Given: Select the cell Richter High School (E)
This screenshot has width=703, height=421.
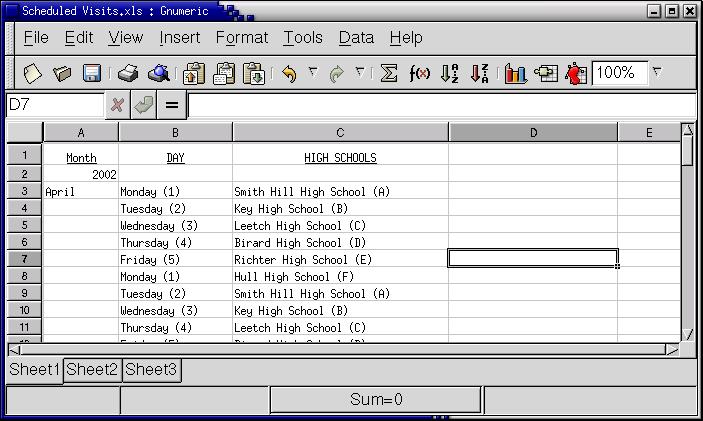Looking at the screenshot, I should click(x=340, y=260).
